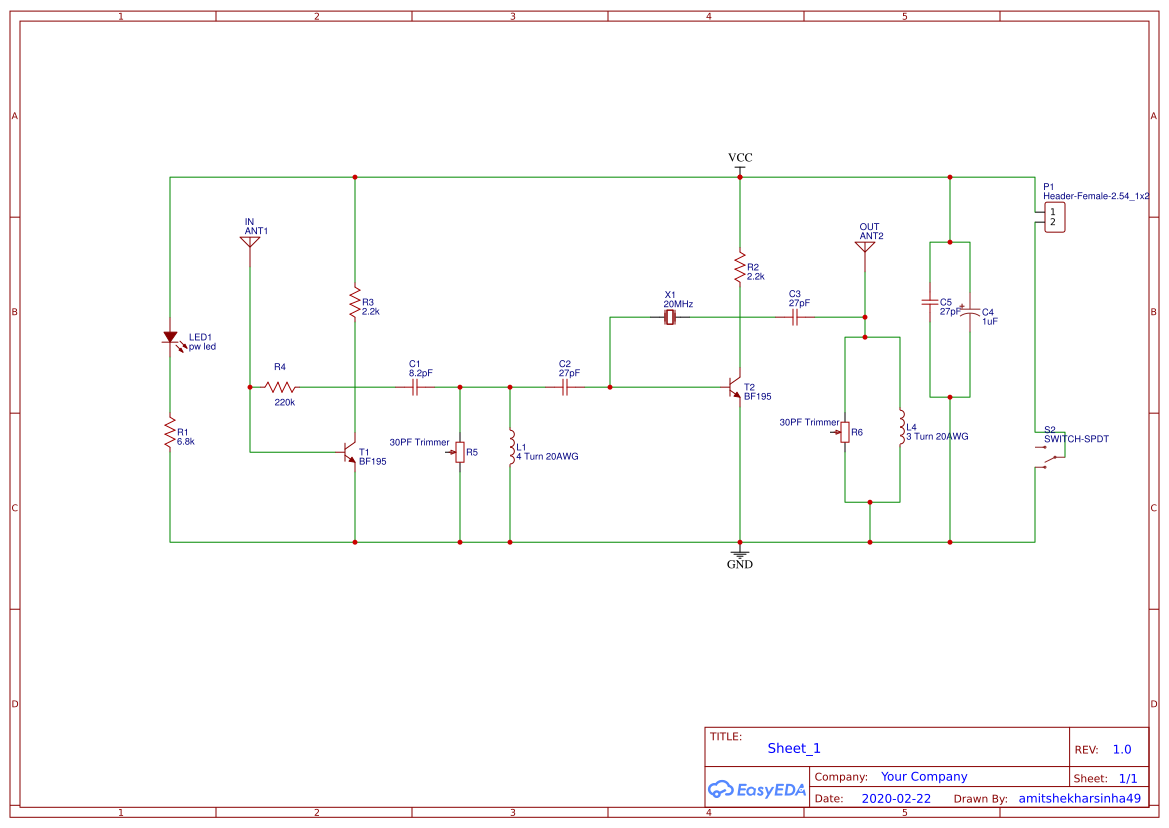Click the Sheet_1 title text
Screen dimensions: 1169x828
pos(793,747)
